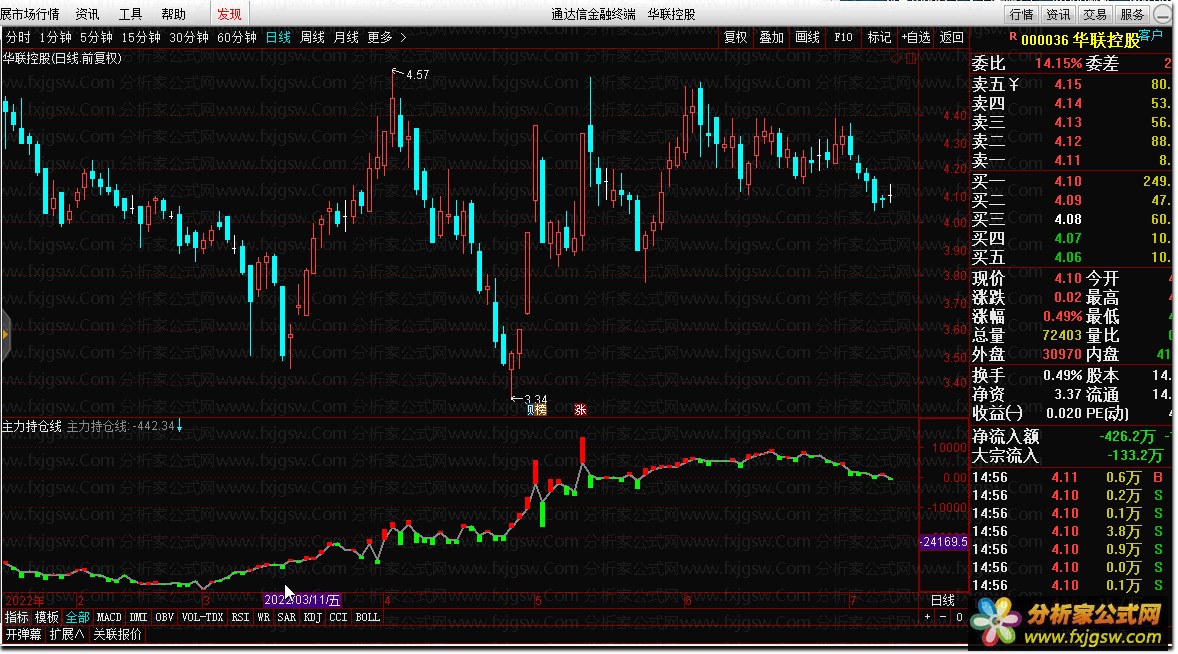Click the 标记 mark button

point(879,37)
